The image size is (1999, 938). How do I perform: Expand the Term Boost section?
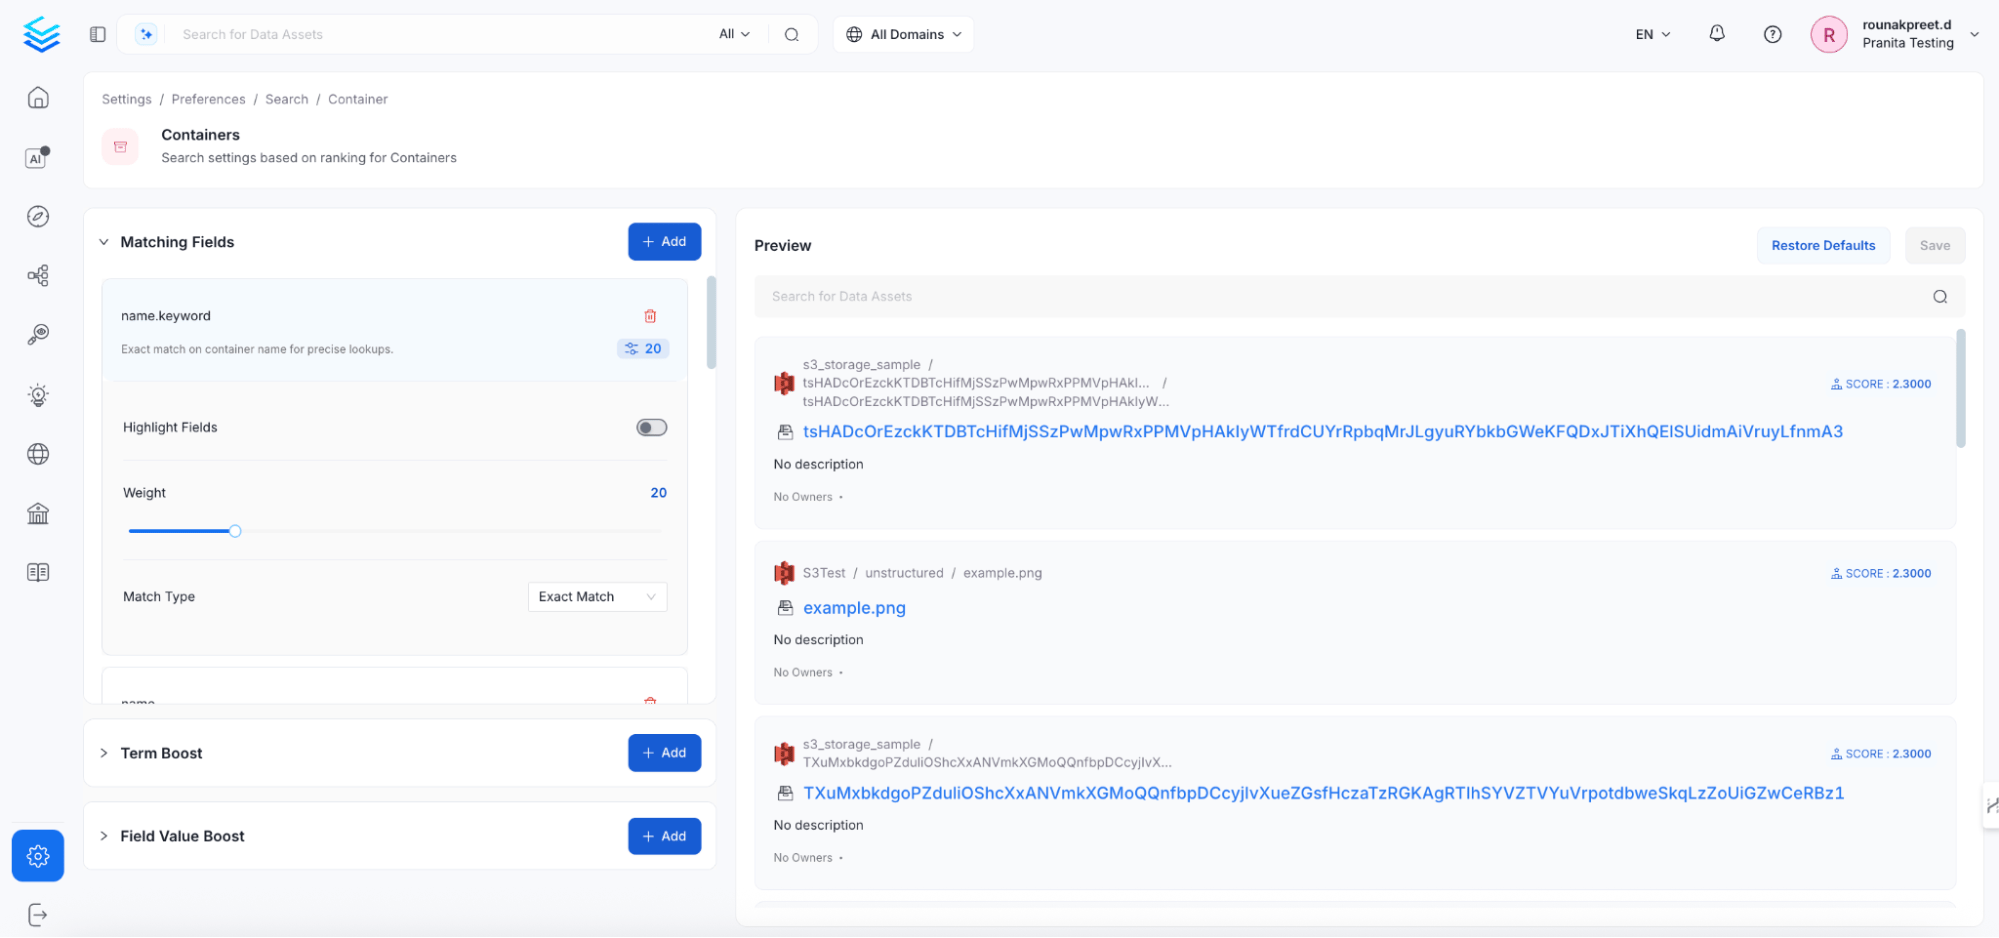coord(104,753)
